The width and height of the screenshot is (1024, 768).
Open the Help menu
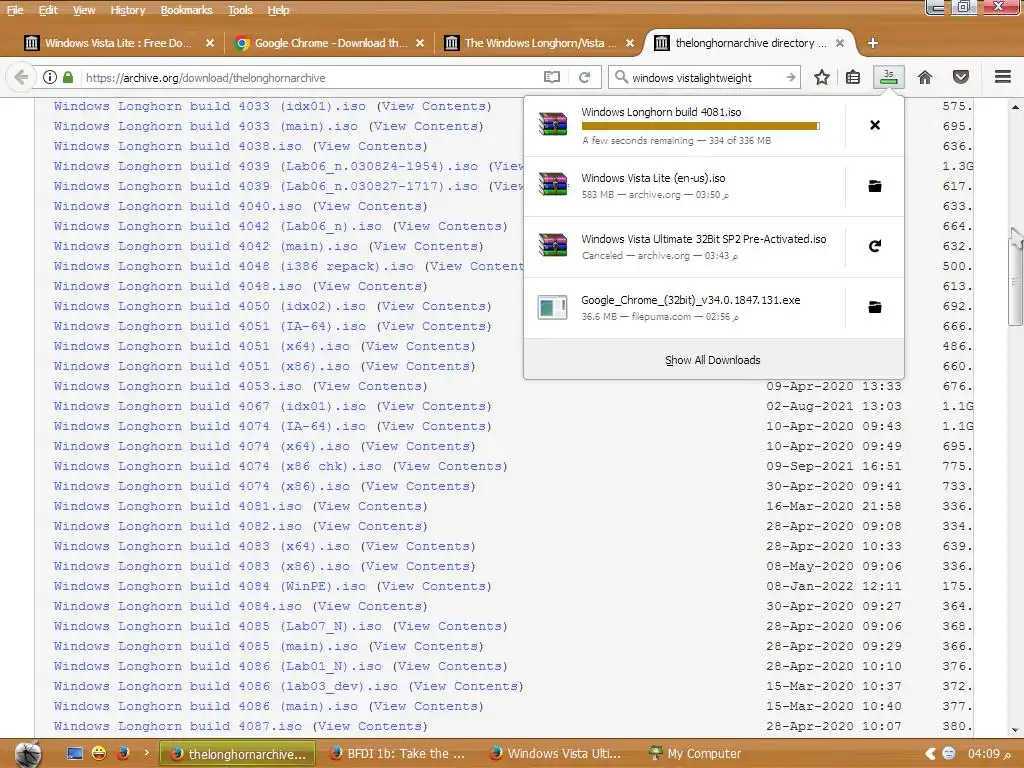(278, 10)
